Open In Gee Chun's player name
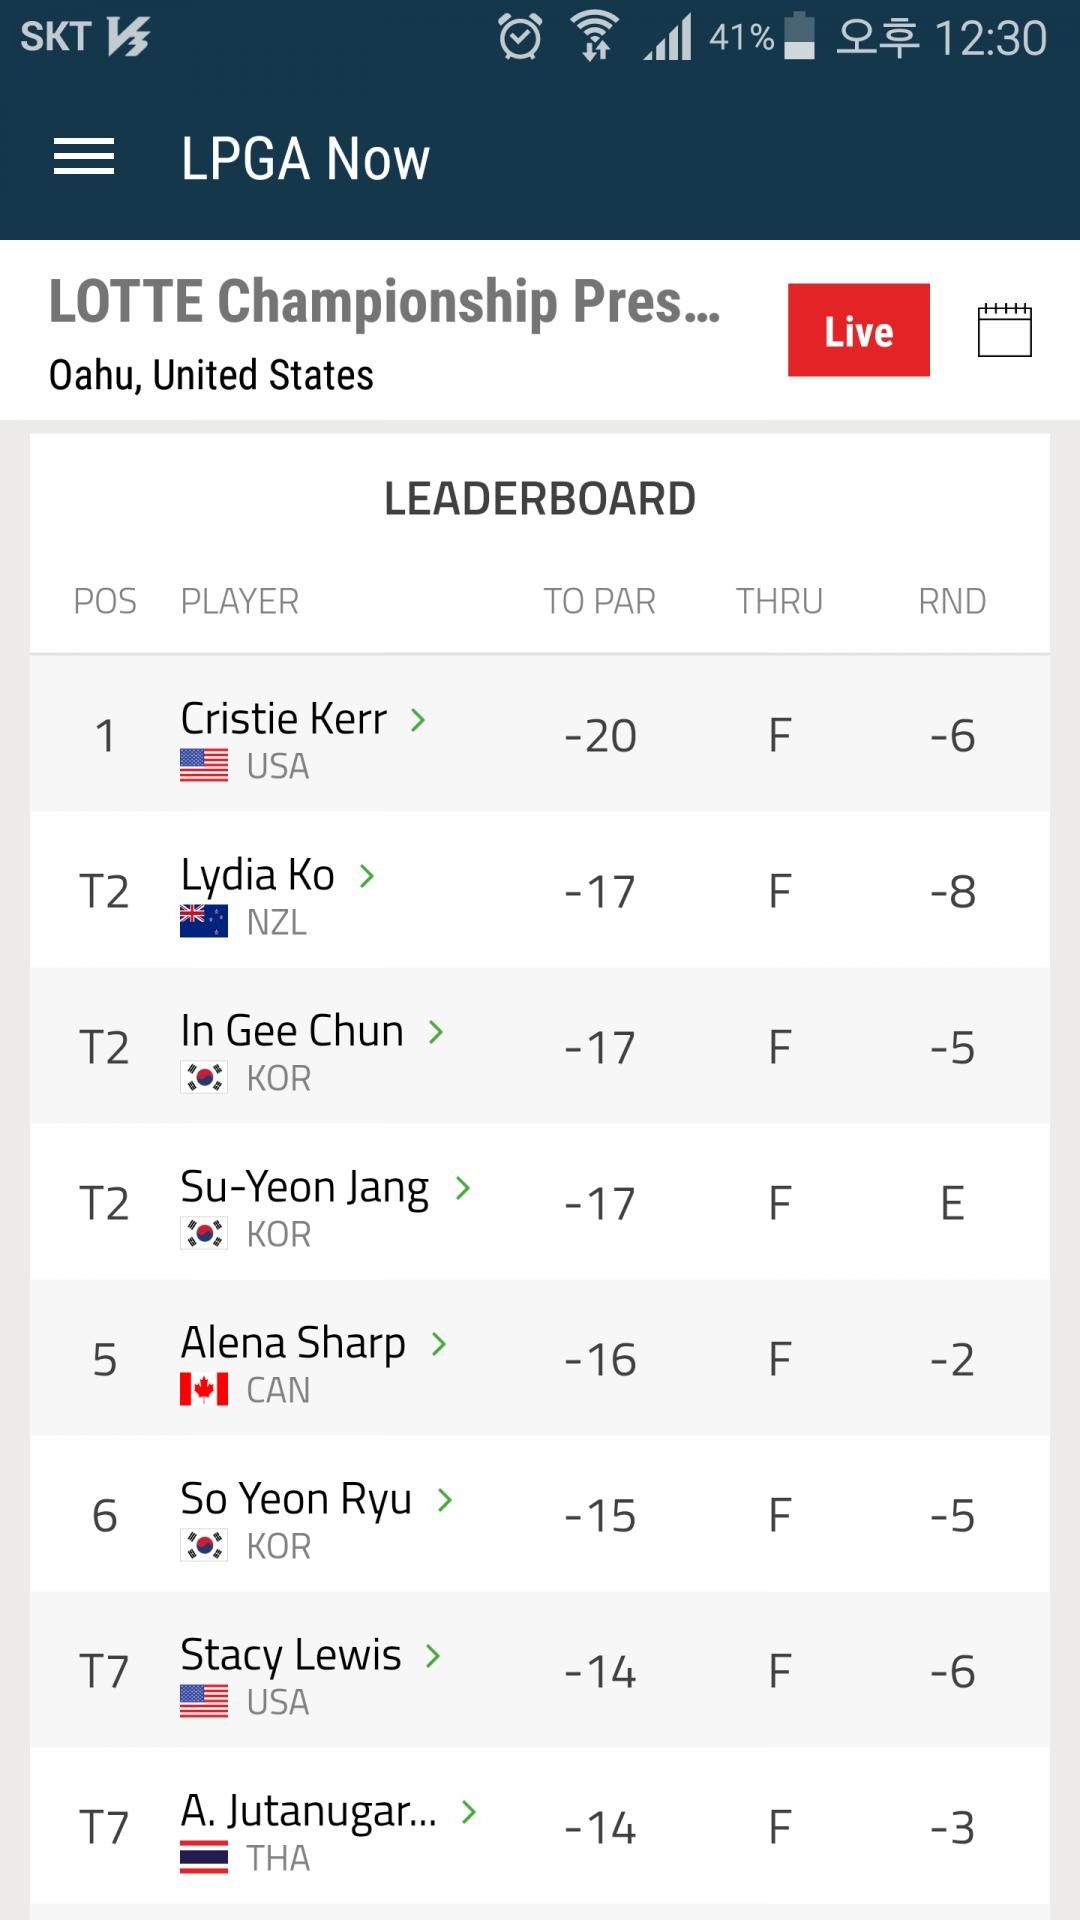Image resolution: width=1080 pixels, height=1920 pixels. coord(292,1031)
